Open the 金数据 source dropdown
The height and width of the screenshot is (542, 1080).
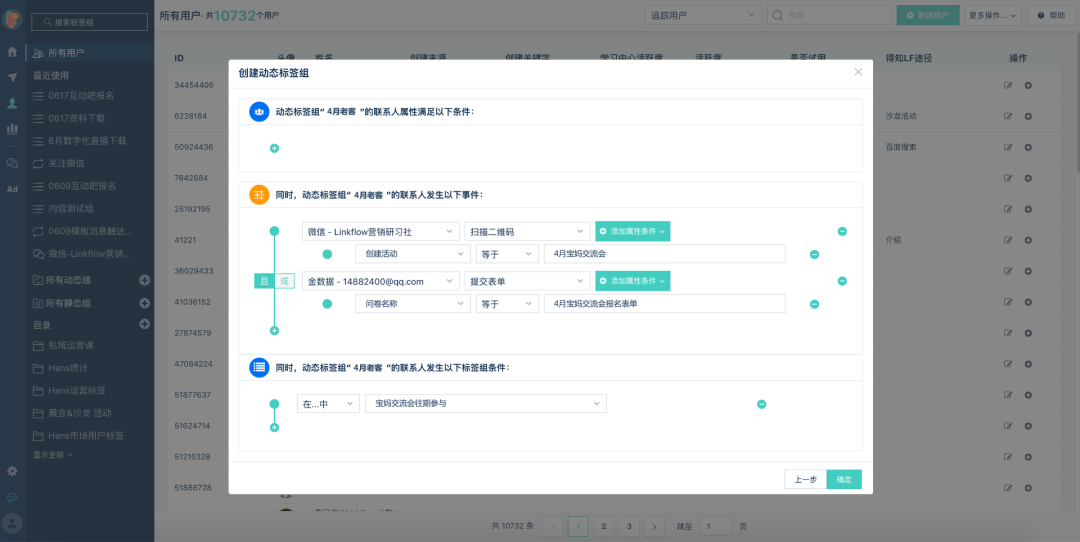click(x=381, y=281)
